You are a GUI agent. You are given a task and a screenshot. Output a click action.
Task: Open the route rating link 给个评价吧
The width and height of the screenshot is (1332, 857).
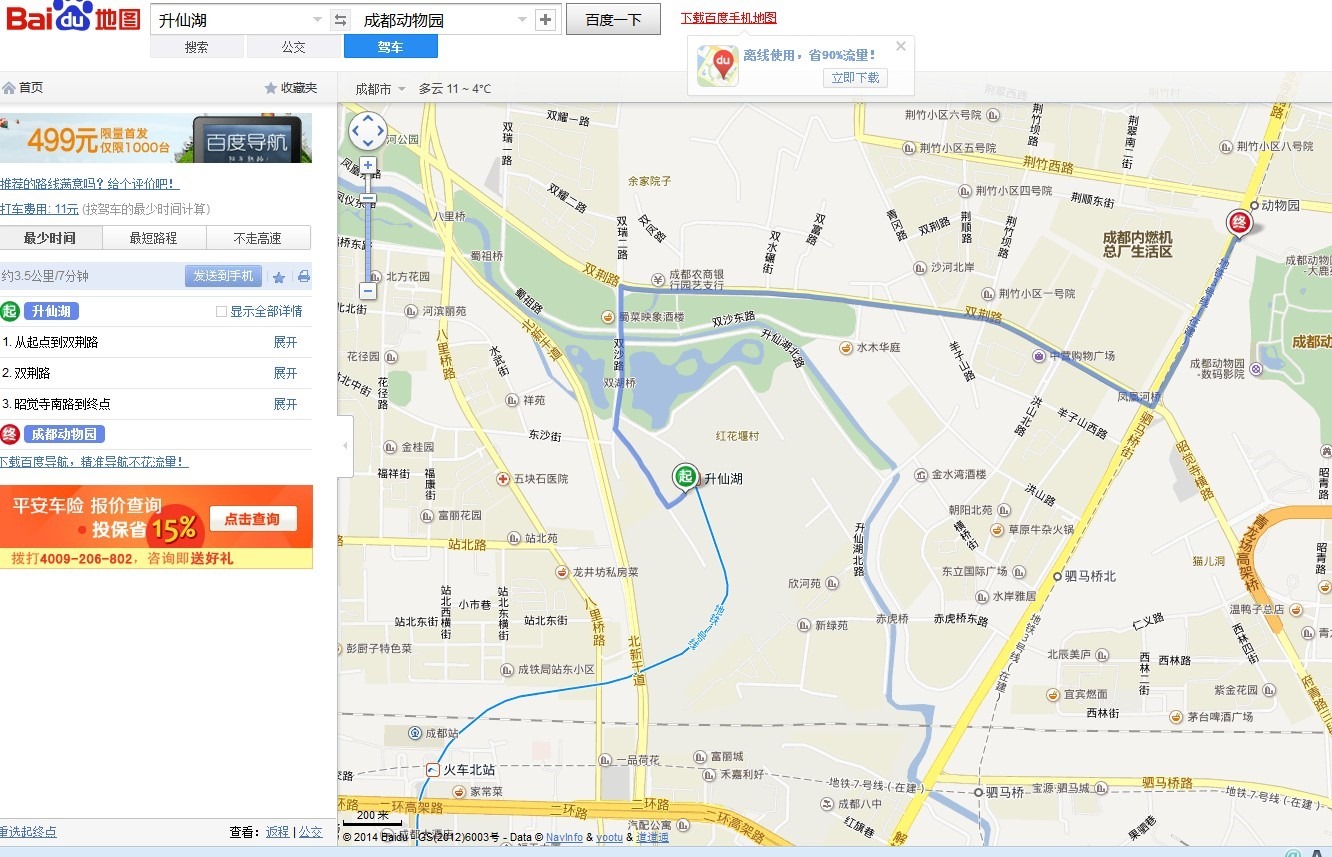click(89, 184)
